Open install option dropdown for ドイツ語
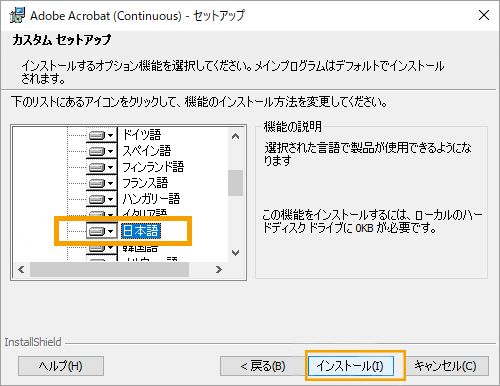 pyautogui.click(x=102, y=135)
